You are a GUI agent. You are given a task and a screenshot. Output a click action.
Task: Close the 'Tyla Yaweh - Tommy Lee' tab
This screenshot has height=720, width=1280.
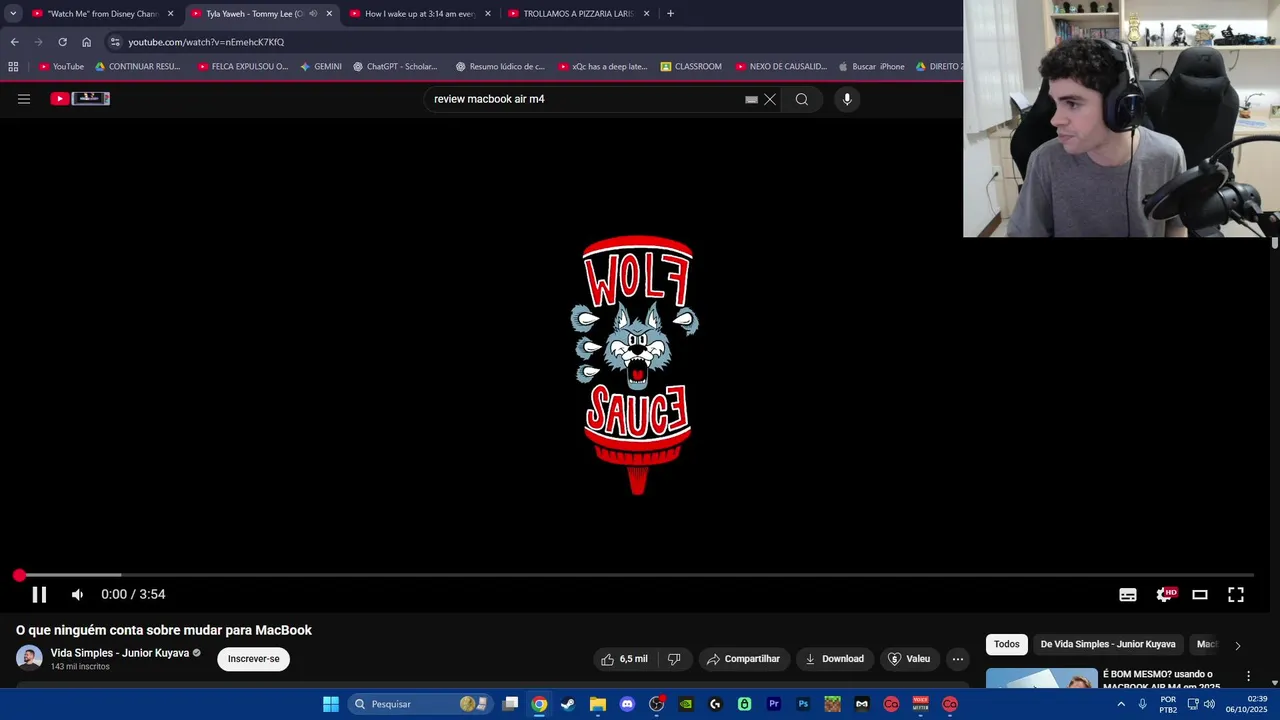tap(329, 14)
